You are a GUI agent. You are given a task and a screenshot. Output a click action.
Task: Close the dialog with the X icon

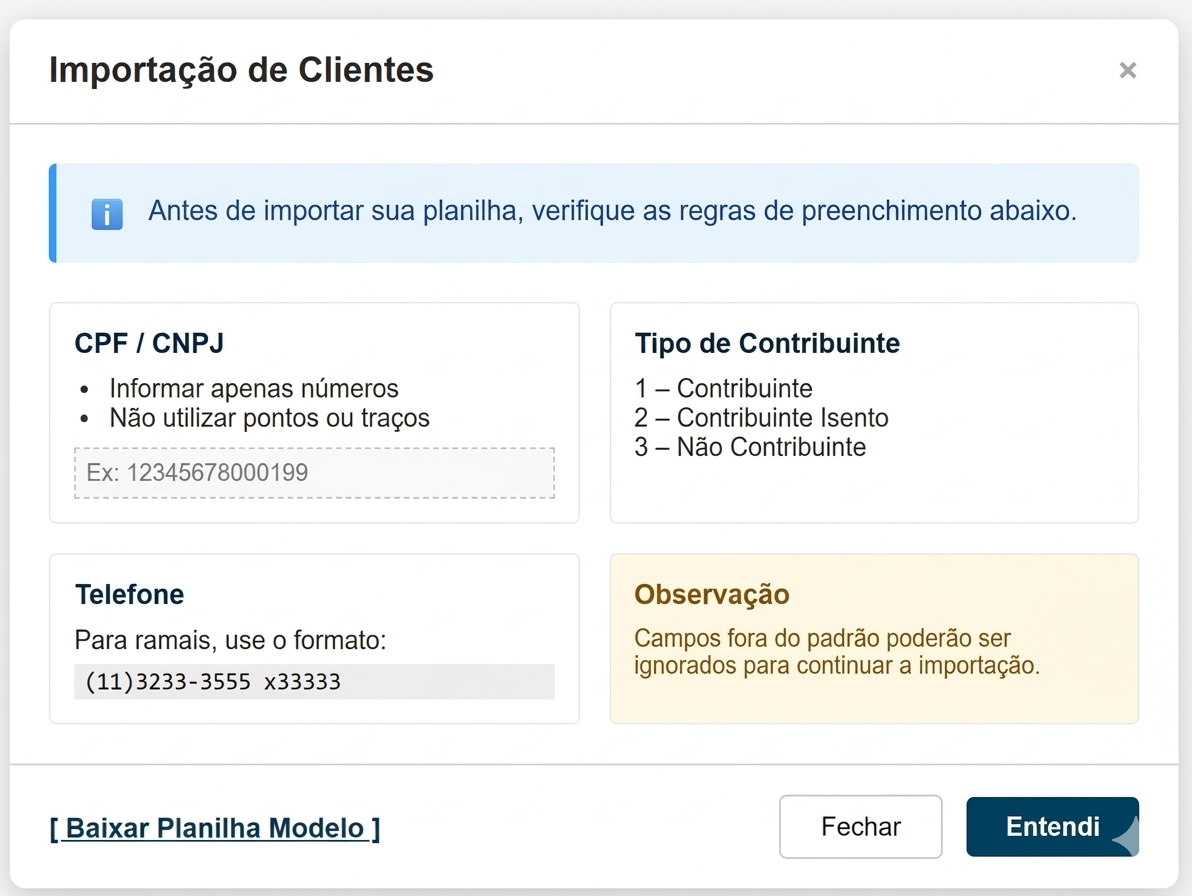click(1127, 70)
